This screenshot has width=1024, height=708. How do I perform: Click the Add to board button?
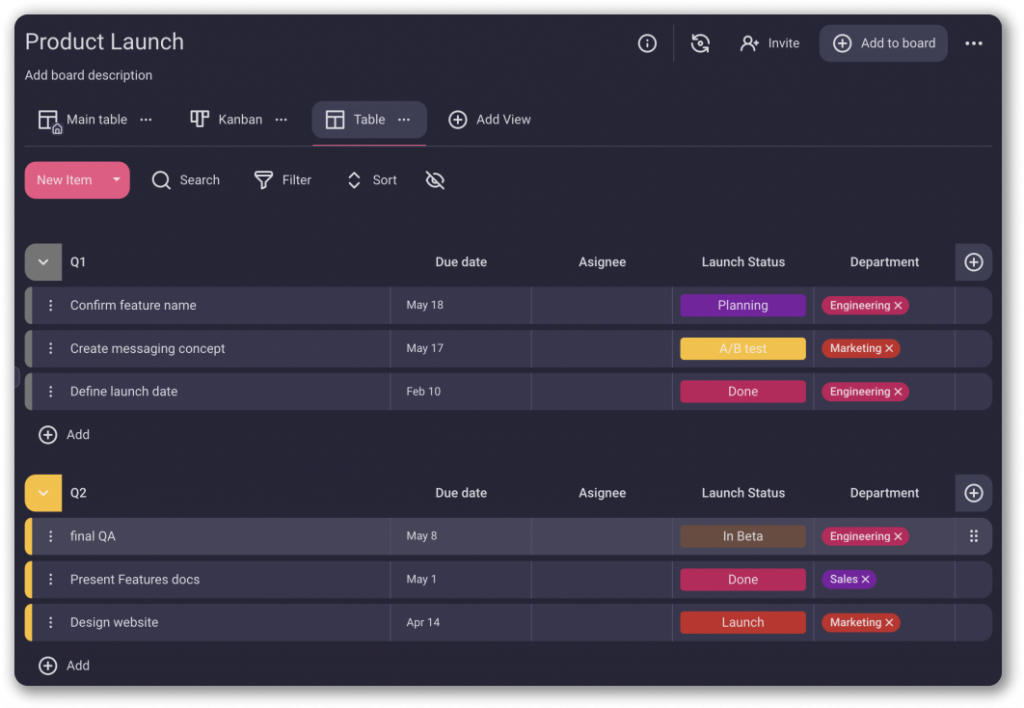883,43
